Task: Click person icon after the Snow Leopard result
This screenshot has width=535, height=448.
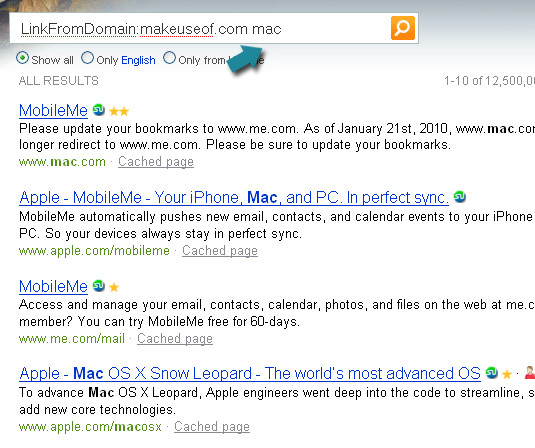Action: [x=530, y=373]
